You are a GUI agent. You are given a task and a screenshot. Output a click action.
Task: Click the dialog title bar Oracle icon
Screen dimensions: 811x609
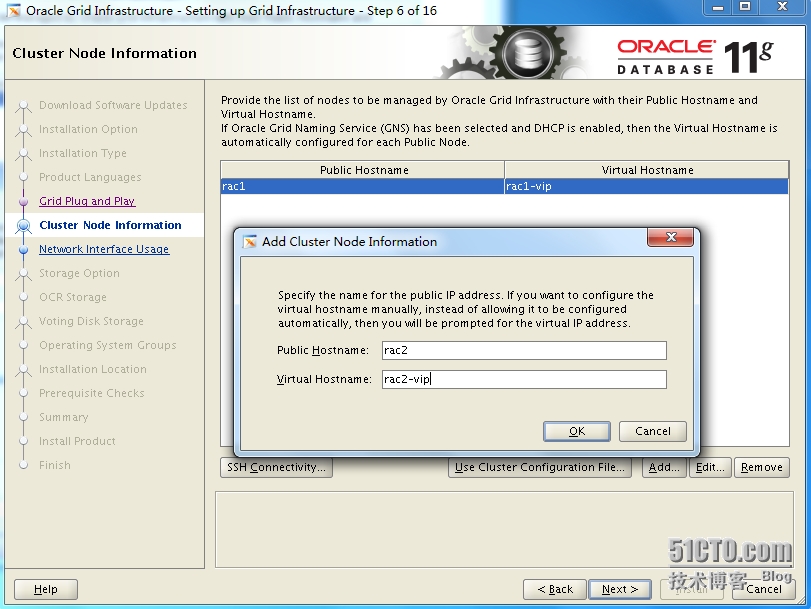[x=250, y=242]
